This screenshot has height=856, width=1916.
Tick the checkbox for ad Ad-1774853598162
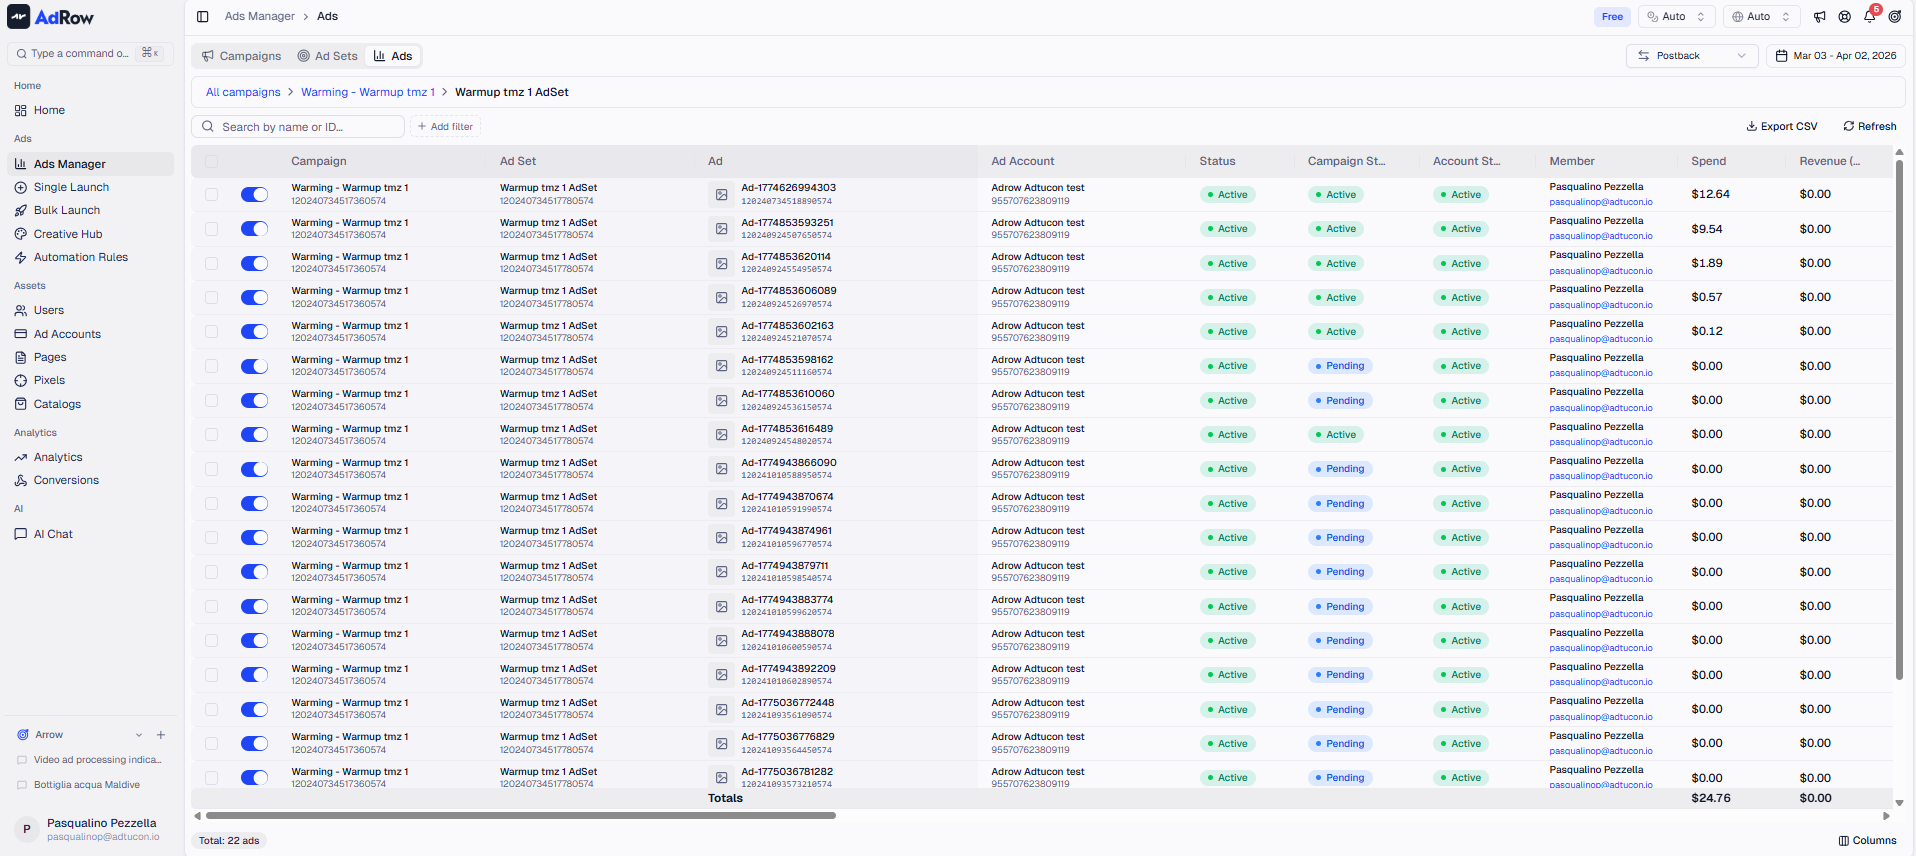click(x=211, y=366)
